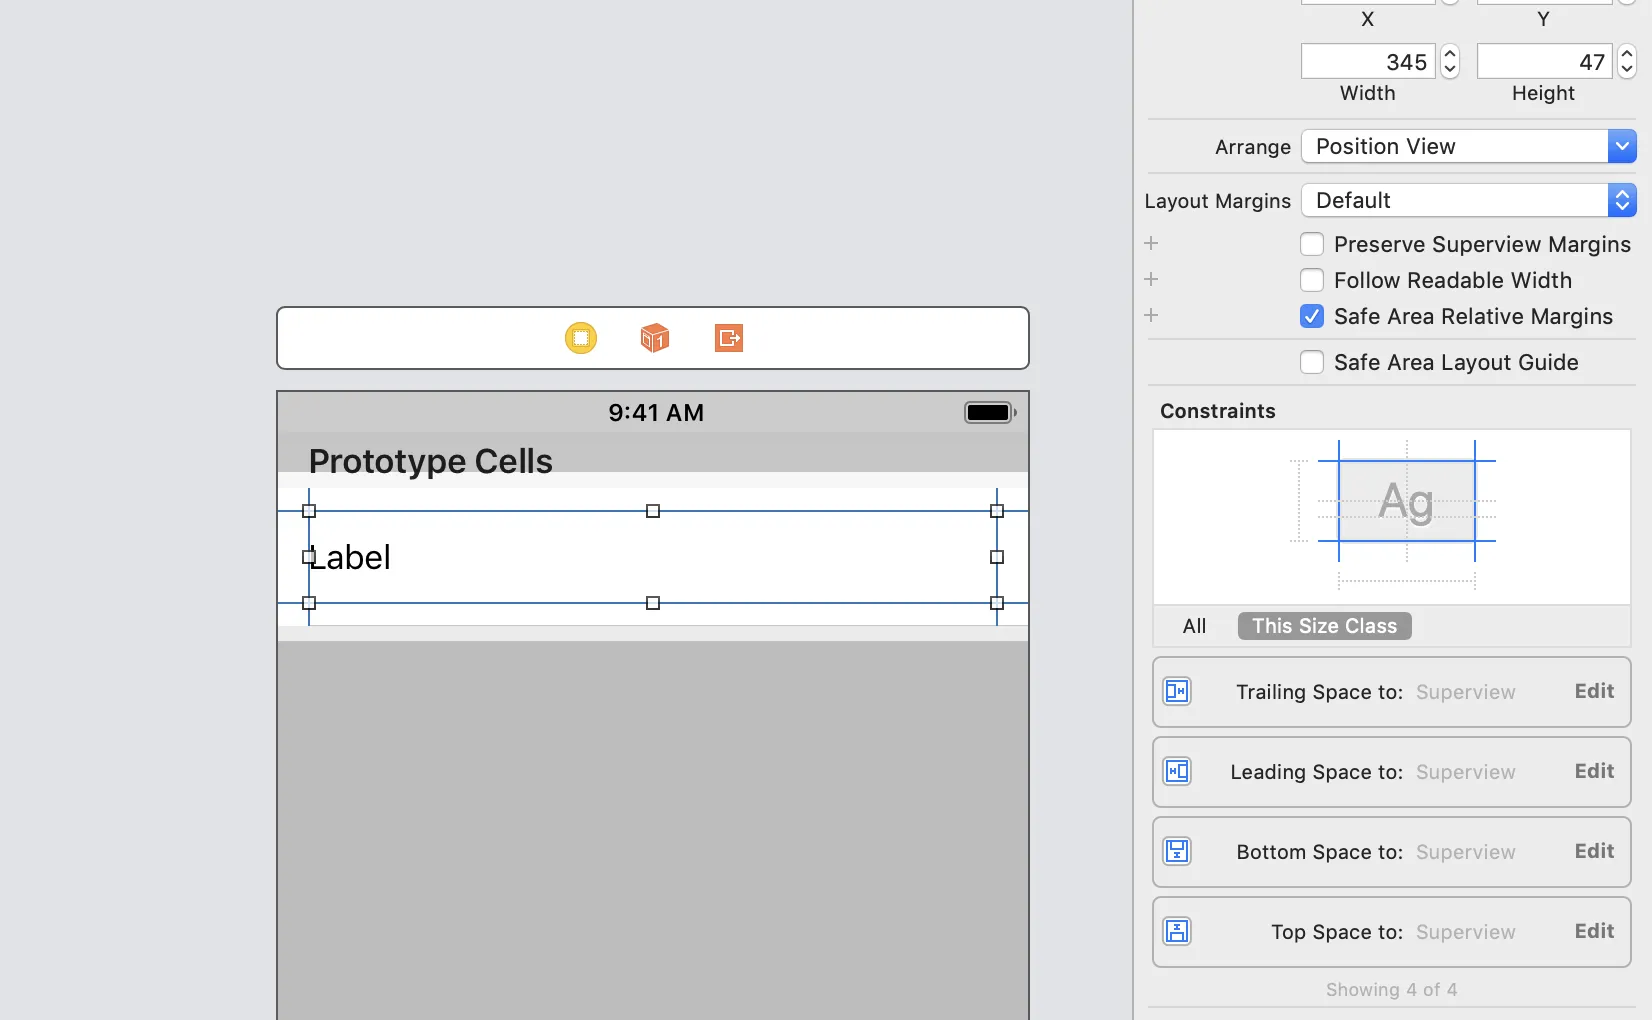Uncheck Safe Area Relative Margins
The height and width of the screenshot is (1020, 1652).
(1312, 316)
